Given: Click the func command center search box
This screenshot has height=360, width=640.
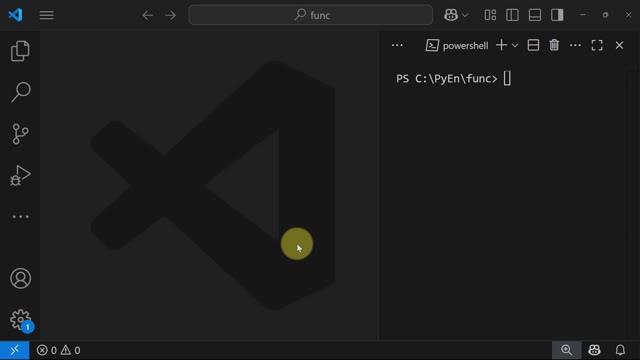Looking at the screenshot, I should point(310,15).
